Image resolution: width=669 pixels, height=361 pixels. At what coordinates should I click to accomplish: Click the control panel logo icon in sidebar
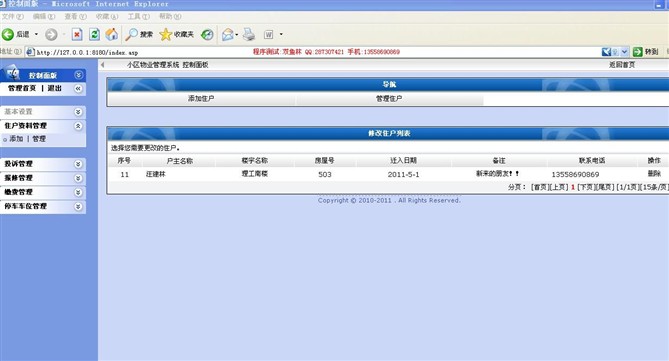click(x=13, y=73)
